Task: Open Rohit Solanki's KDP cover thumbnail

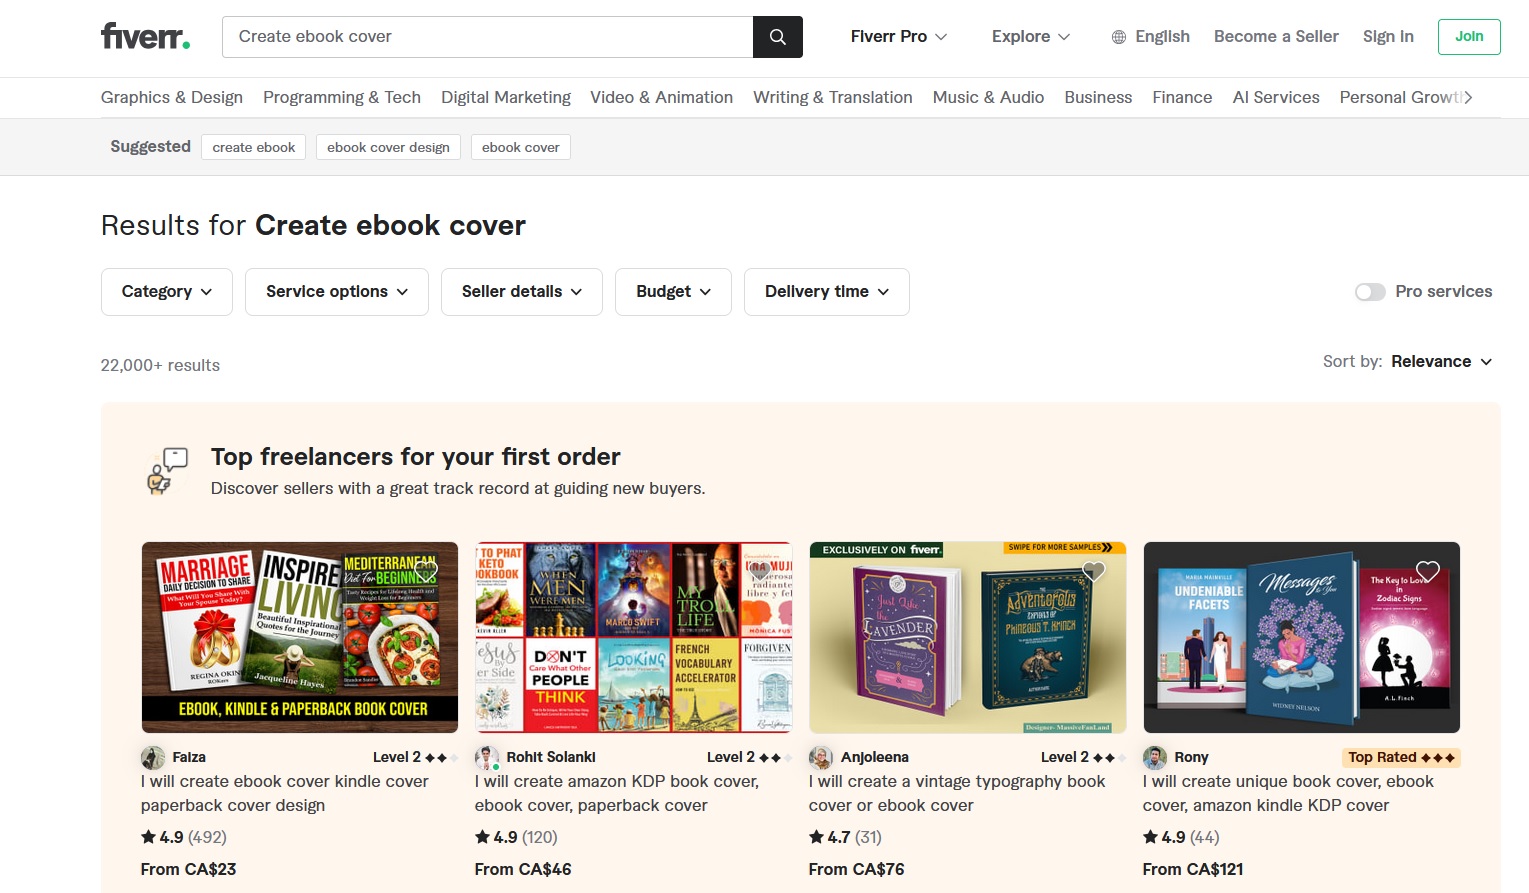Action: click(634, 638)
